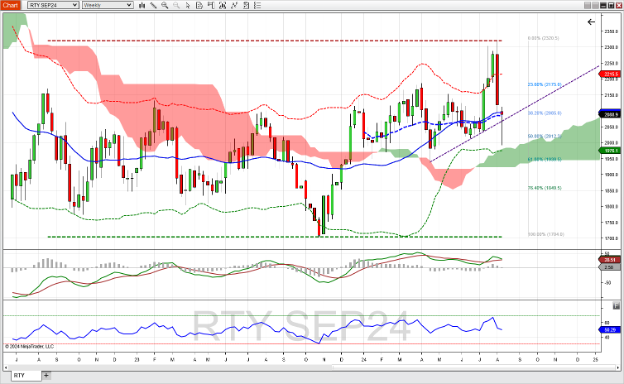
Task: Click the orange Chart label
Action: 10,5
